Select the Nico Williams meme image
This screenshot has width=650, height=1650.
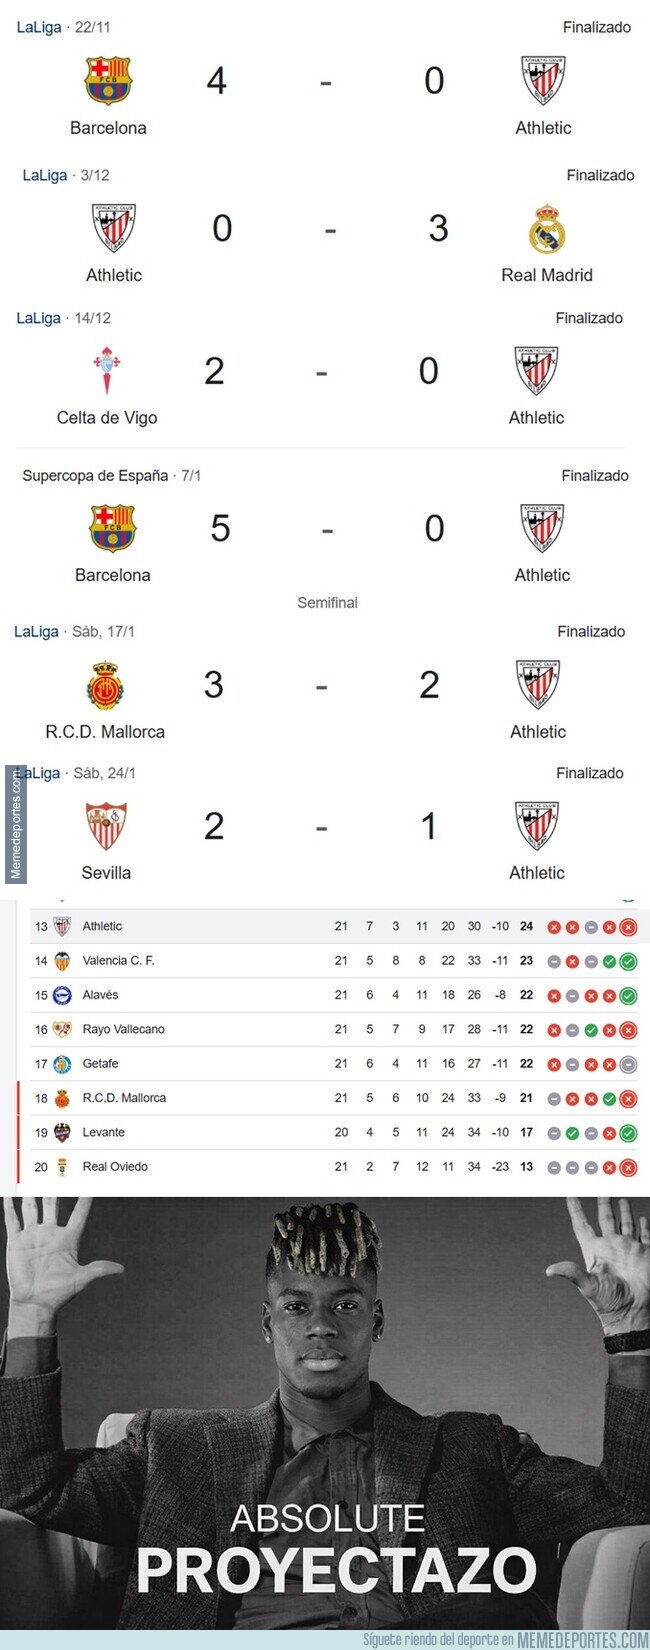pos(325,1400)
